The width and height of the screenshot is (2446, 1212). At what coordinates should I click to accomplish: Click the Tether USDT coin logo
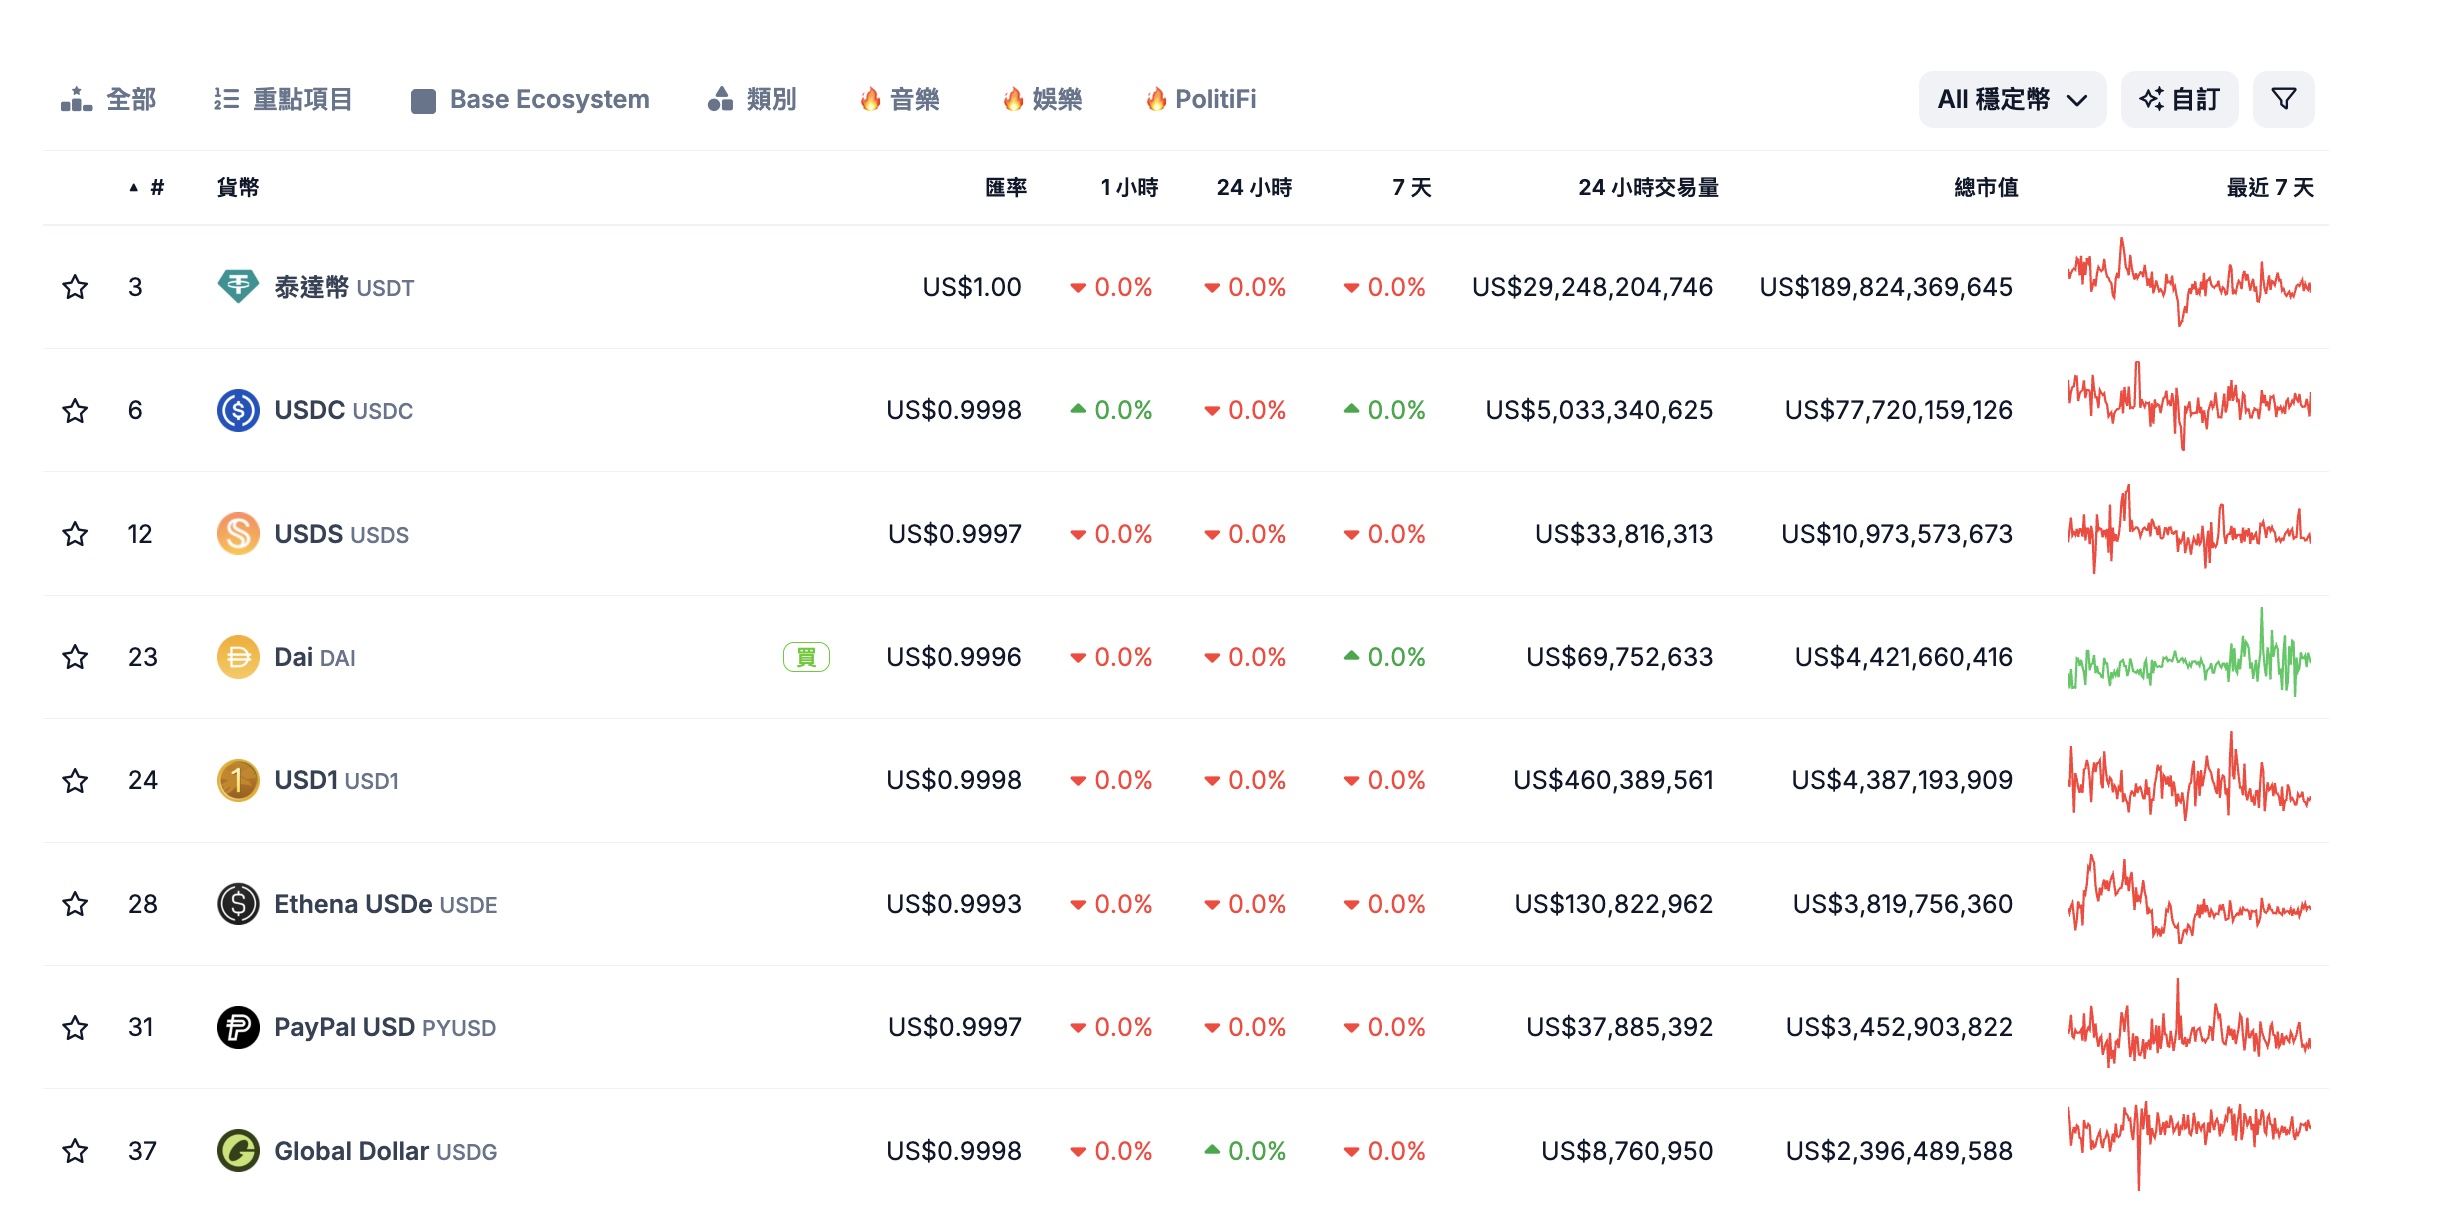(238, 287)
